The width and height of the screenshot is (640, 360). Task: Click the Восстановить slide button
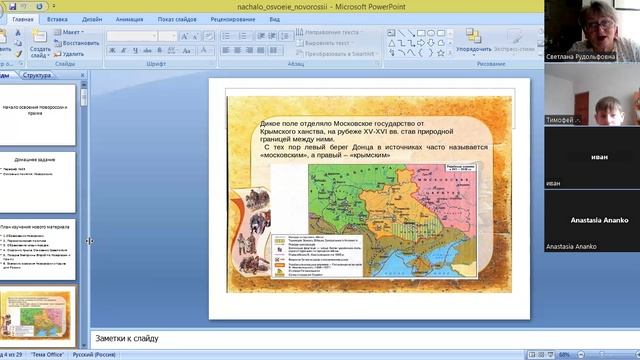77,43
